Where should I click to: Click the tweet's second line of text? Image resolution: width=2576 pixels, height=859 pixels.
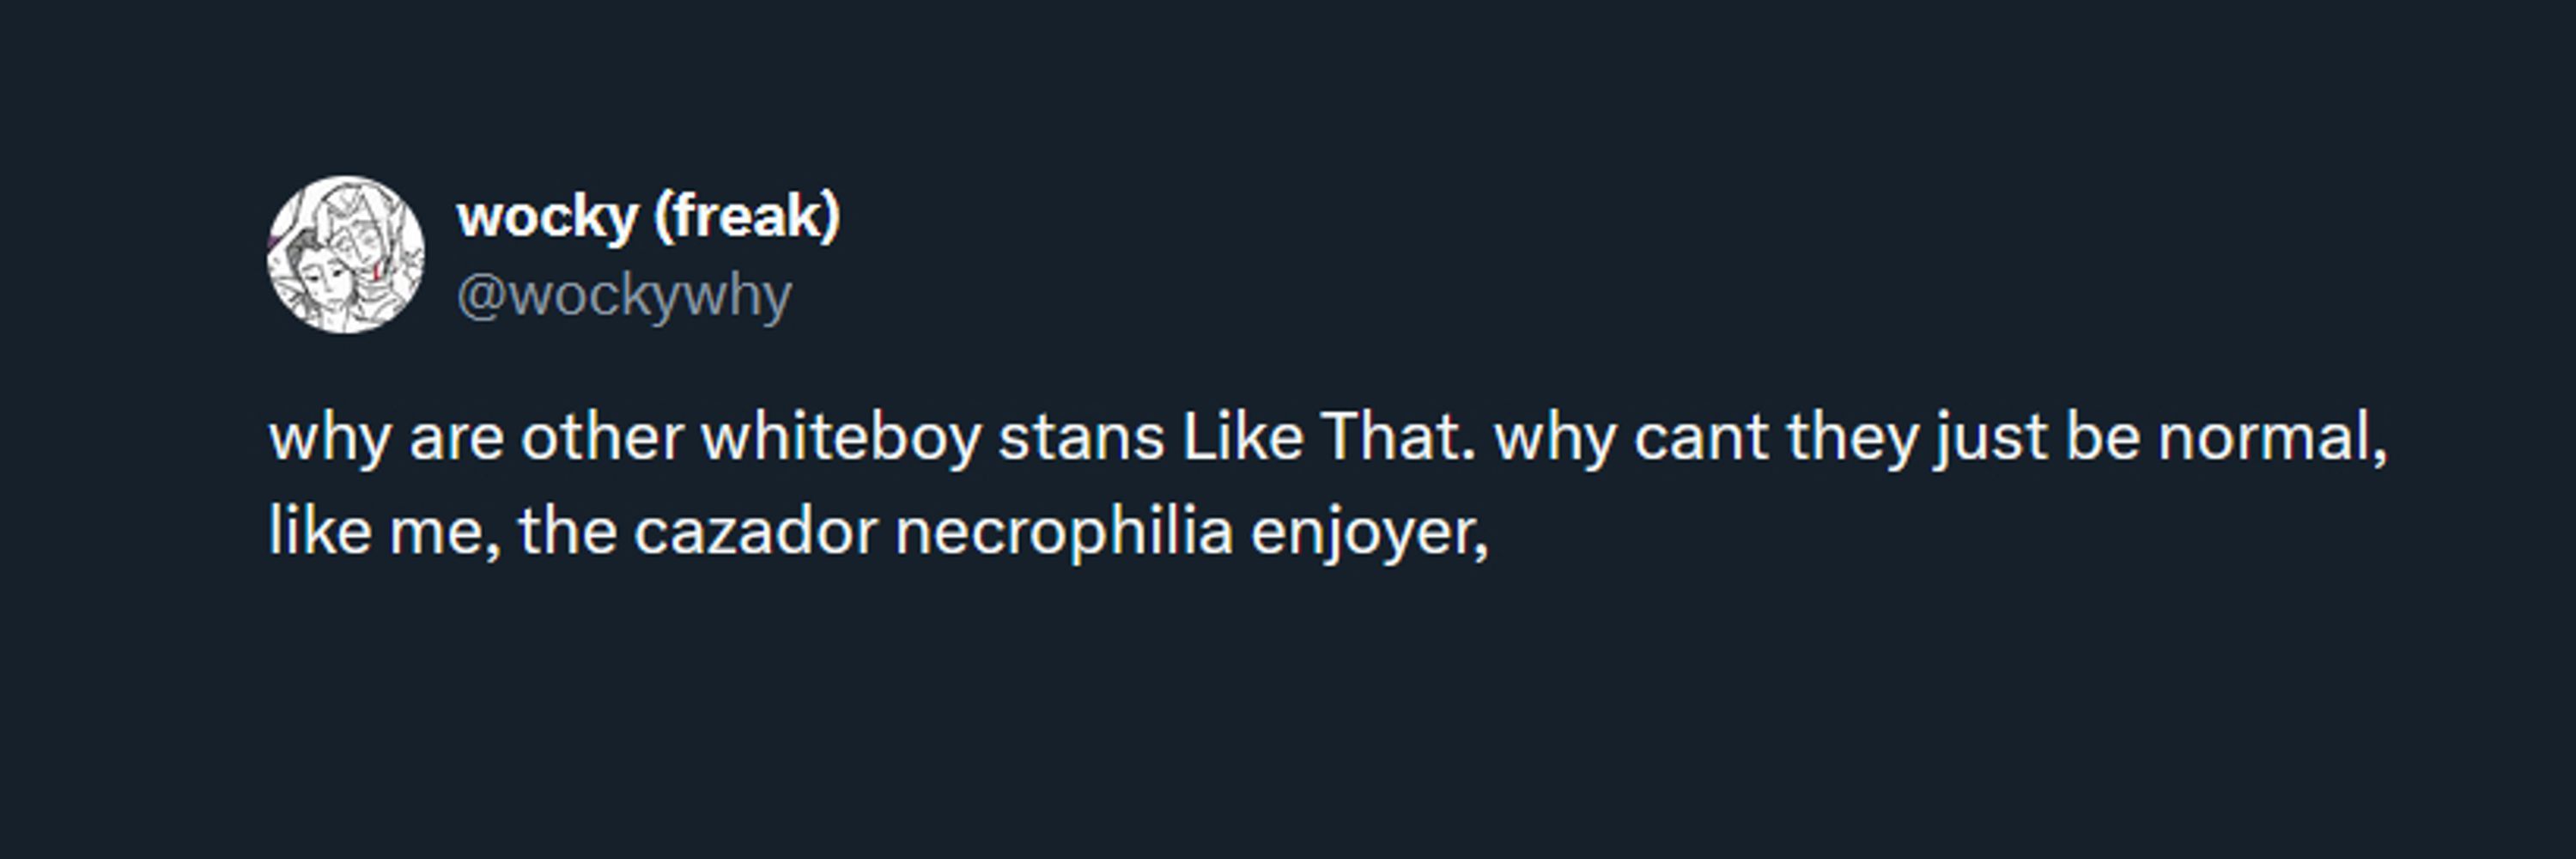click(x=879, y=532)
